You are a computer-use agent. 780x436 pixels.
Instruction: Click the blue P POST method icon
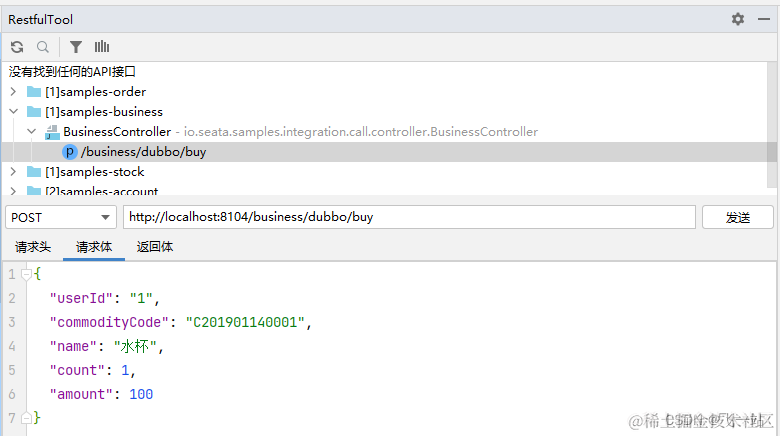pyautogui.click(x=70, y=152)
